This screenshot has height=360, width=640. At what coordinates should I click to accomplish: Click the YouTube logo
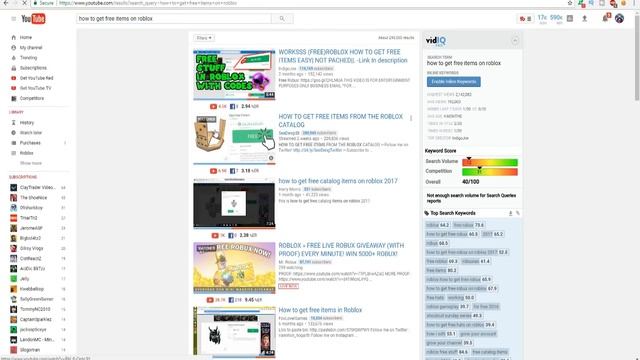click(x=33, y=19)
